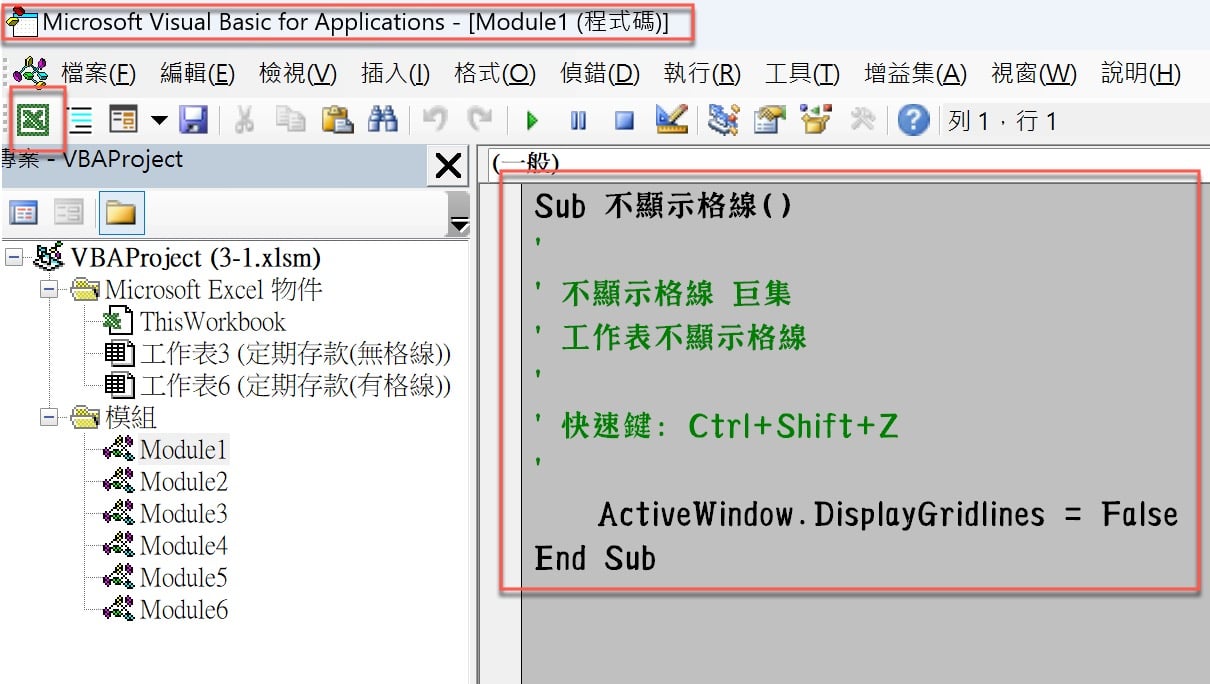Select Module1 in the project tree

(x=184, y=450)
